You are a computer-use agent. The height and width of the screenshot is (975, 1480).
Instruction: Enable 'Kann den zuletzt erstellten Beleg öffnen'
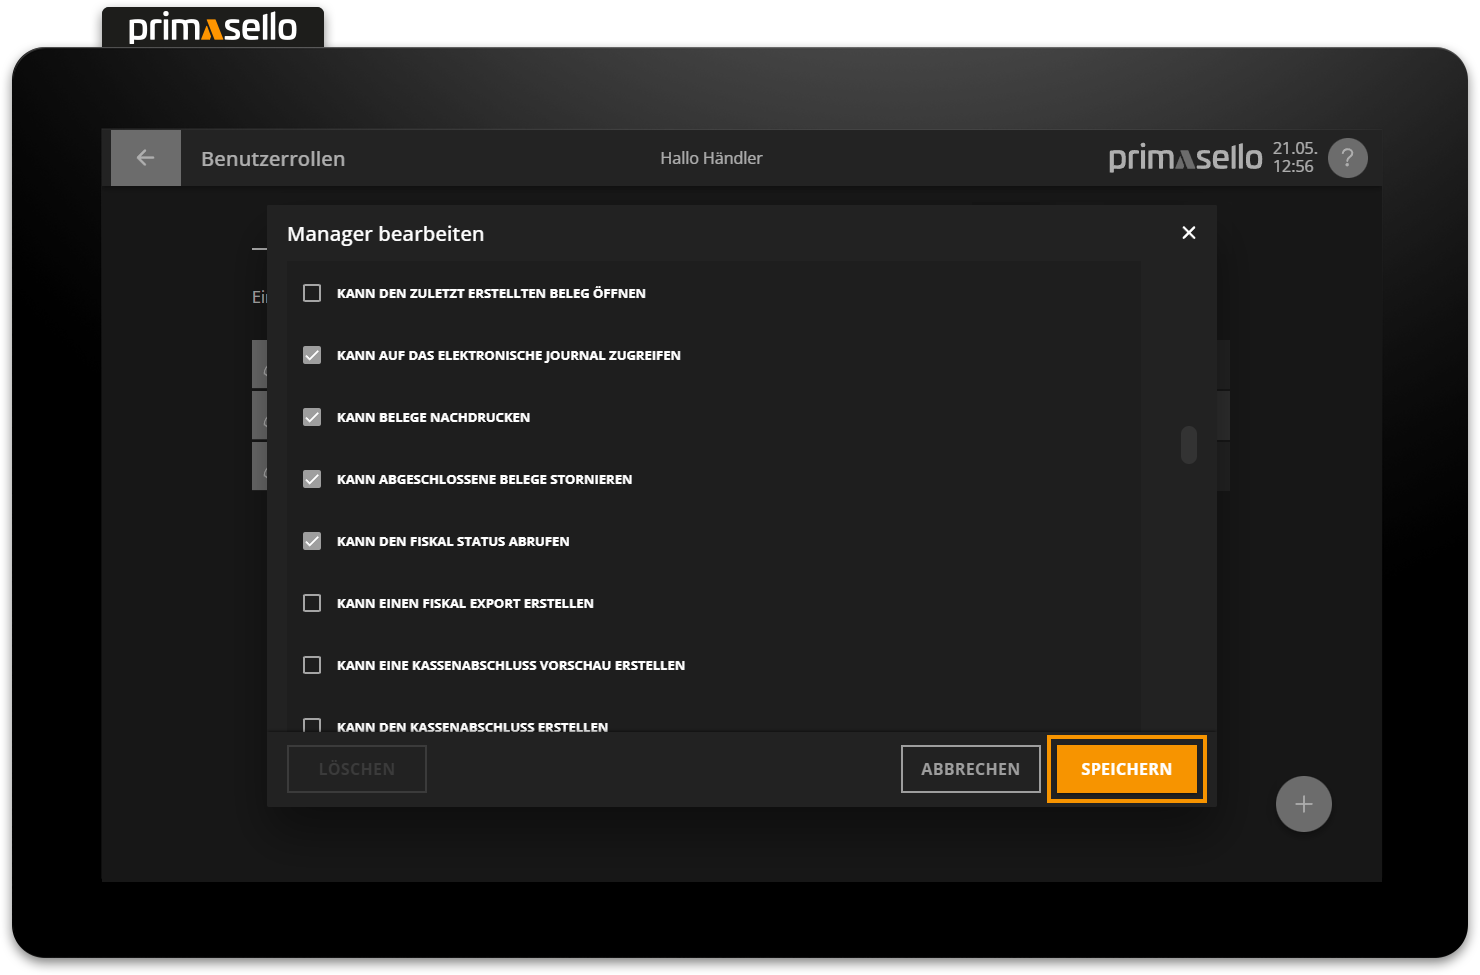[x=312, y=293]
